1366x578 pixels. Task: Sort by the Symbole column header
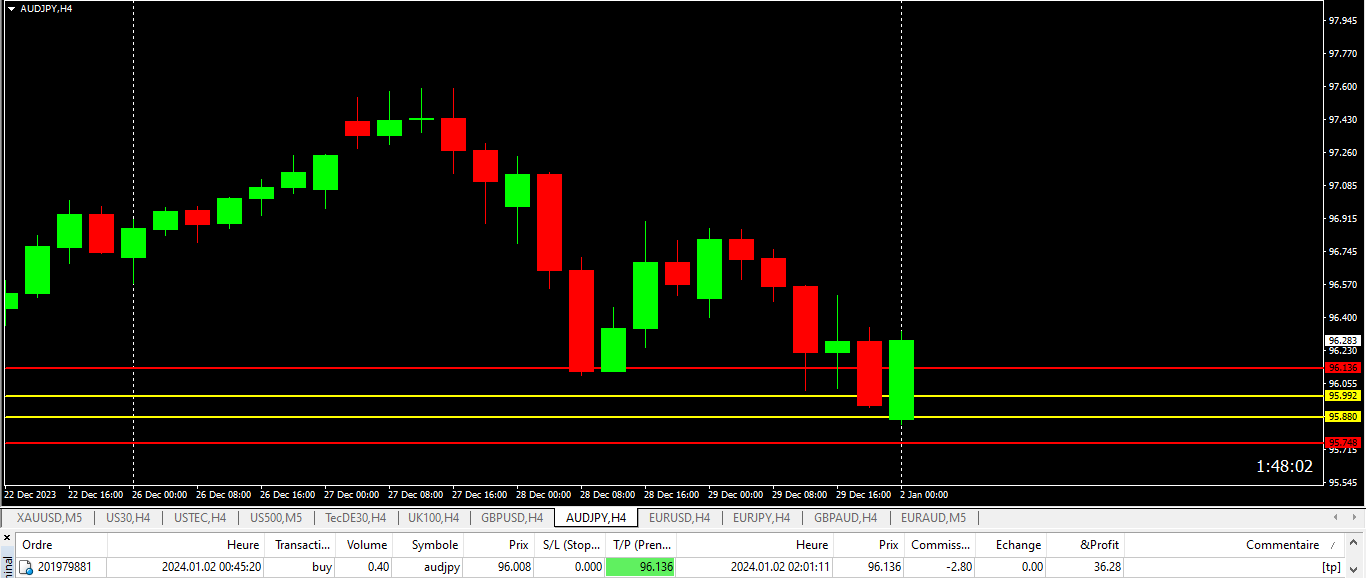coord(427,545)
